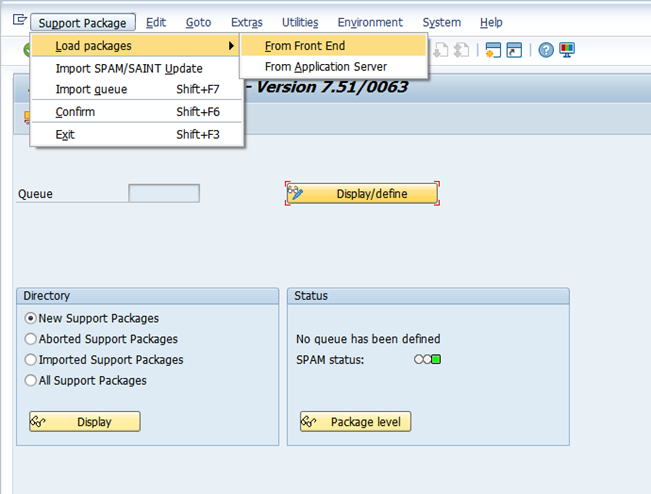Screen dimensions: 651x494
Task: Click the Display/define button
Action: 362,193
